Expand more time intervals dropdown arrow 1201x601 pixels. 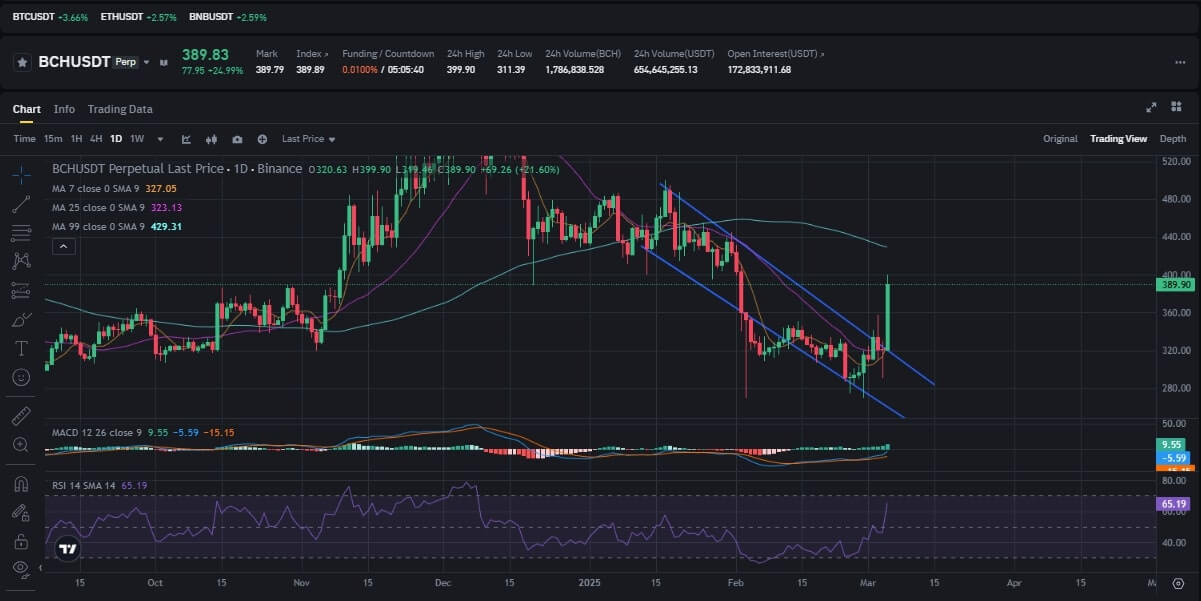(159, 139)
